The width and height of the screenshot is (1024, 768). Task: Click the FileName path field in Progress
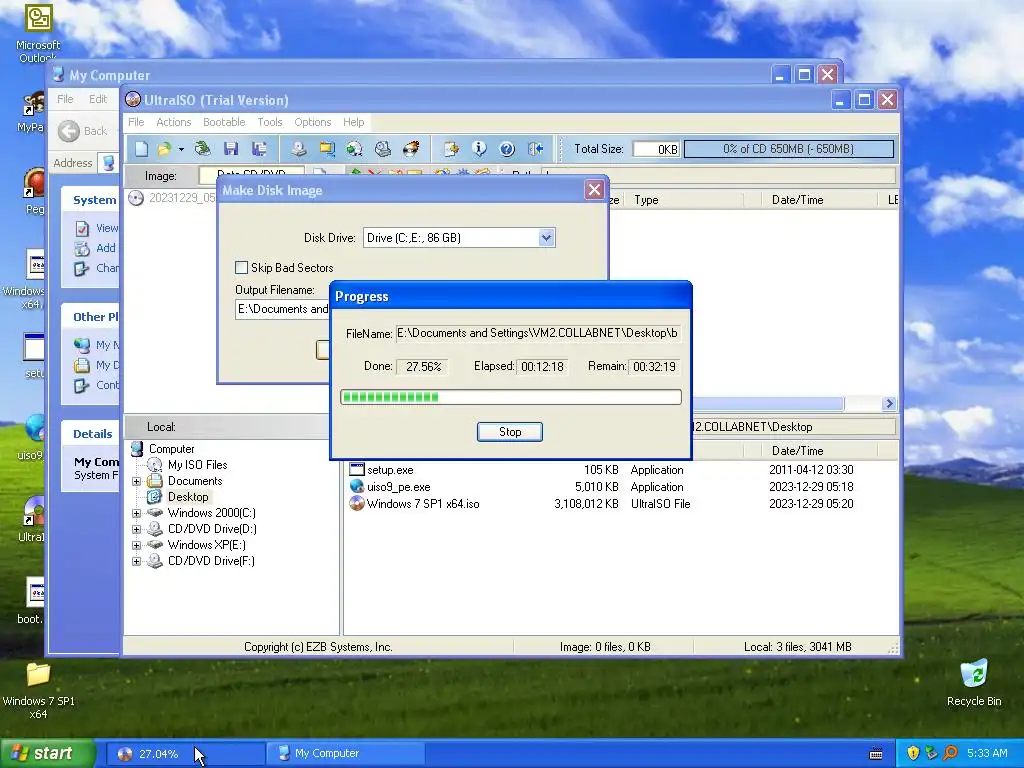tap(538, 333)
